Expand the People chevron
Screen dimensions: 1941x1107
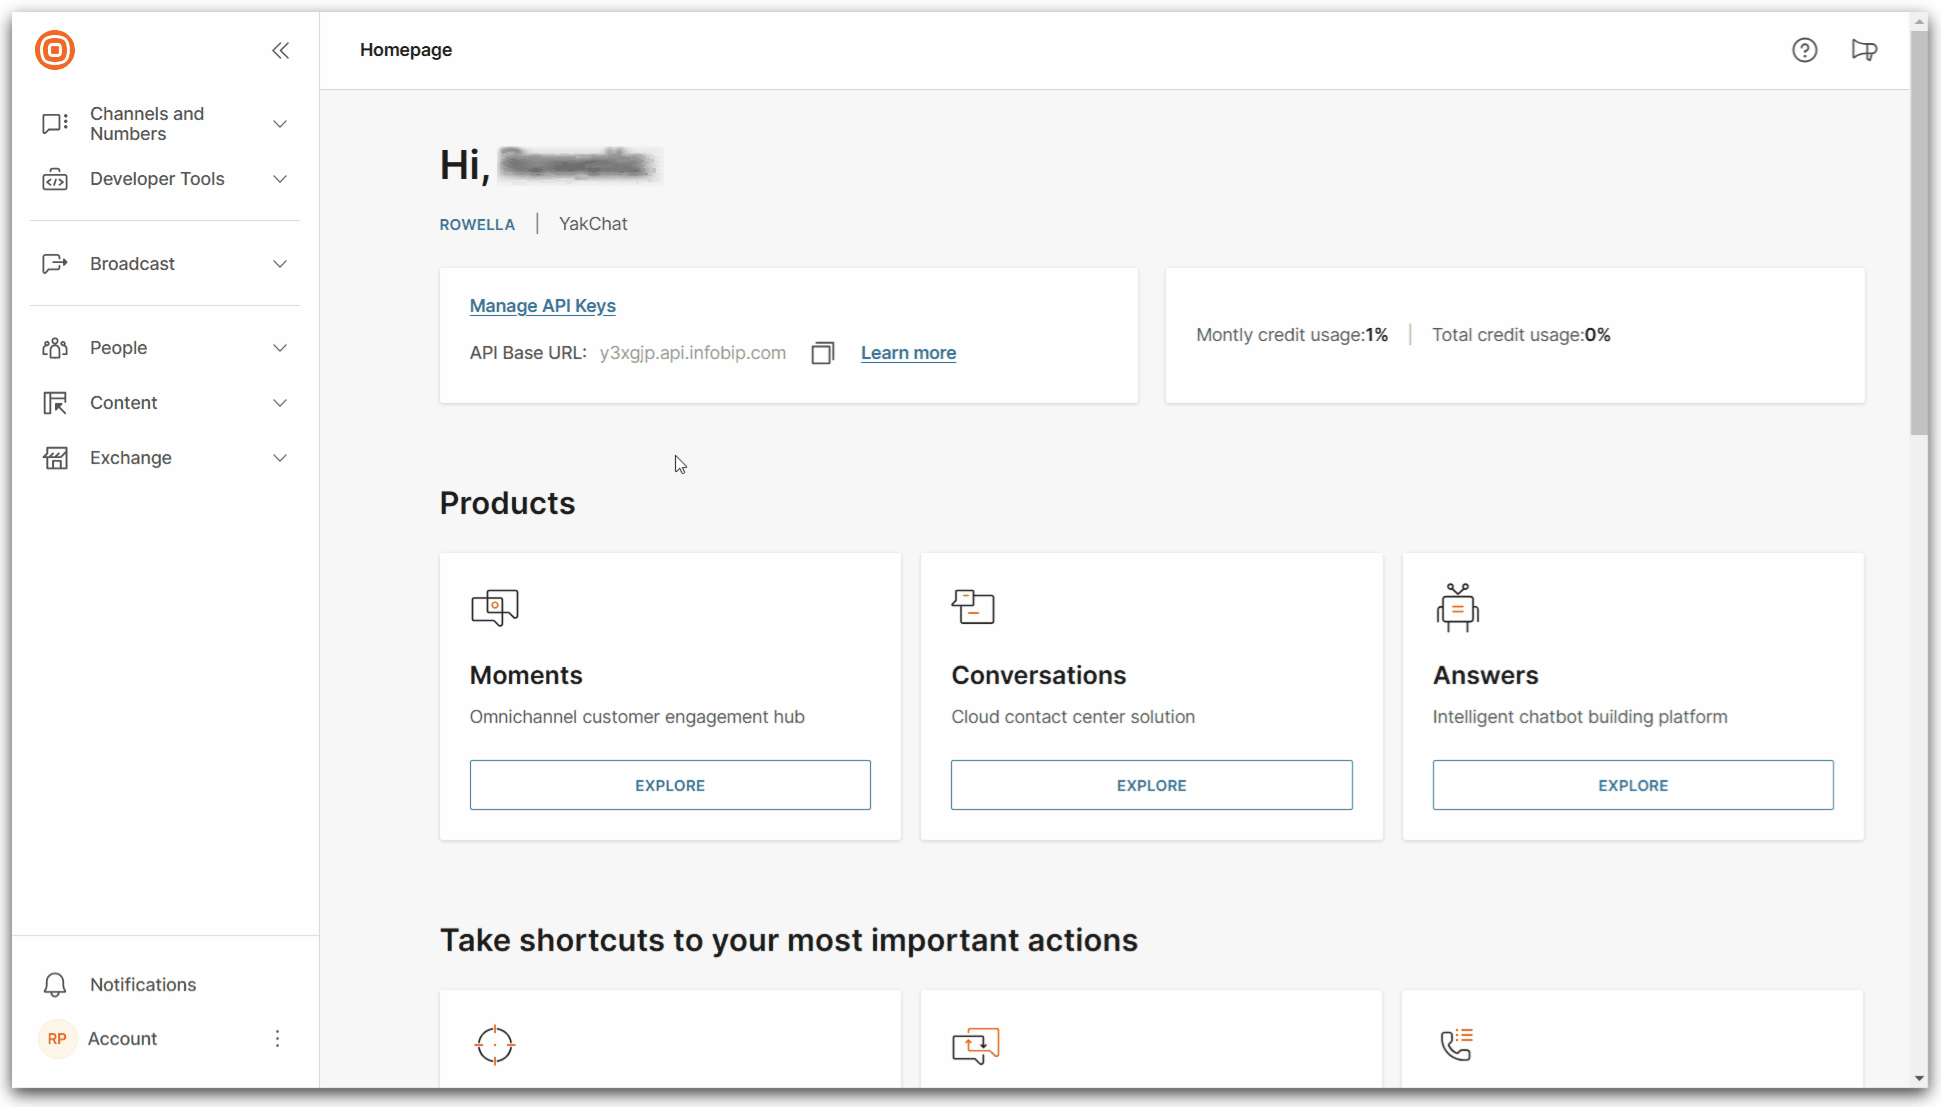pos(280,348)
